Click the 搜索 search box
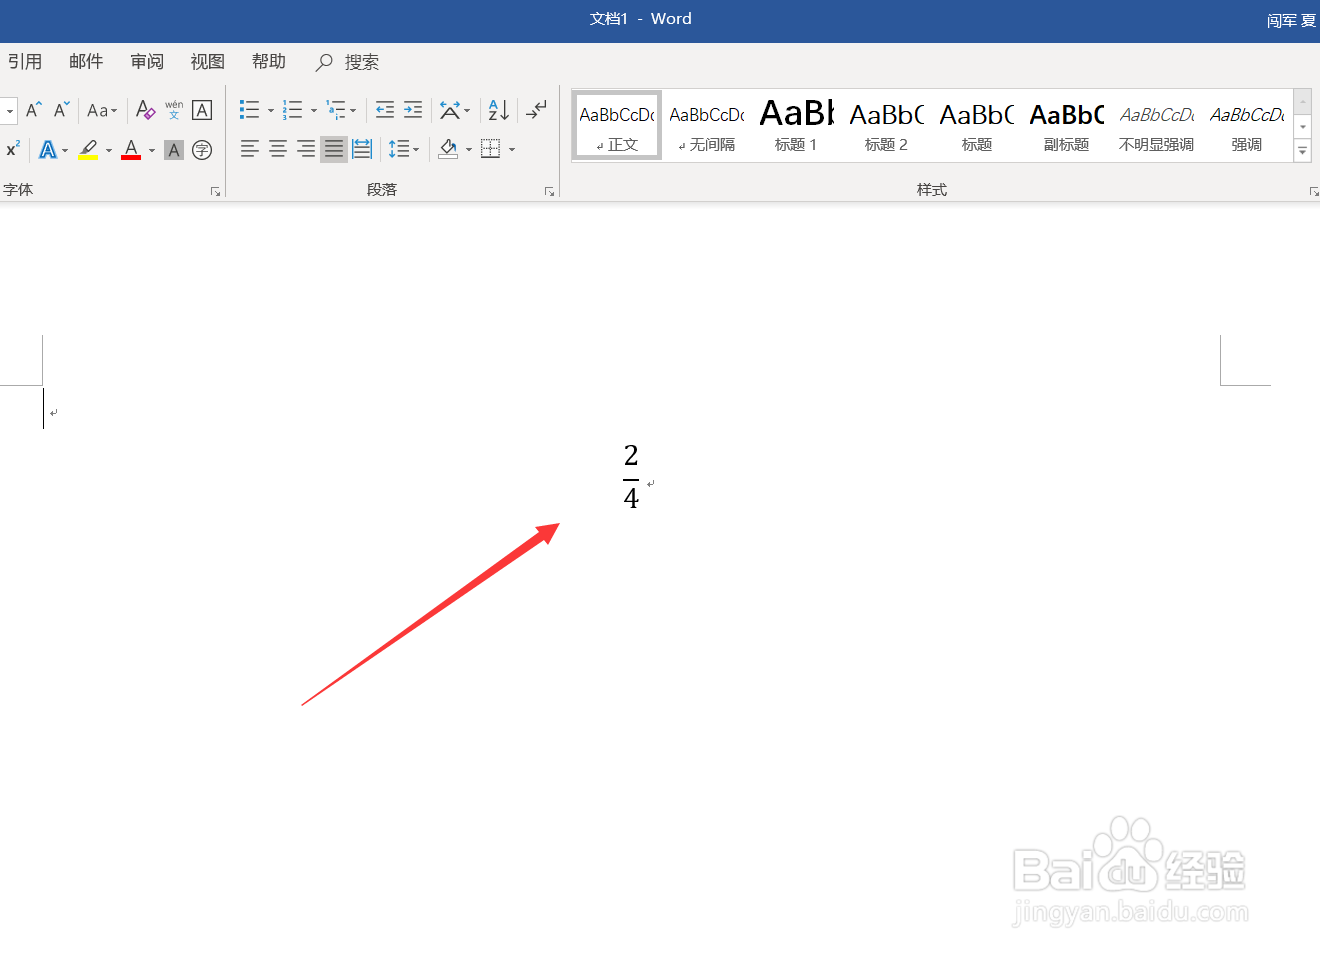This screenshot has height=957, width=1320. point(348,62)
